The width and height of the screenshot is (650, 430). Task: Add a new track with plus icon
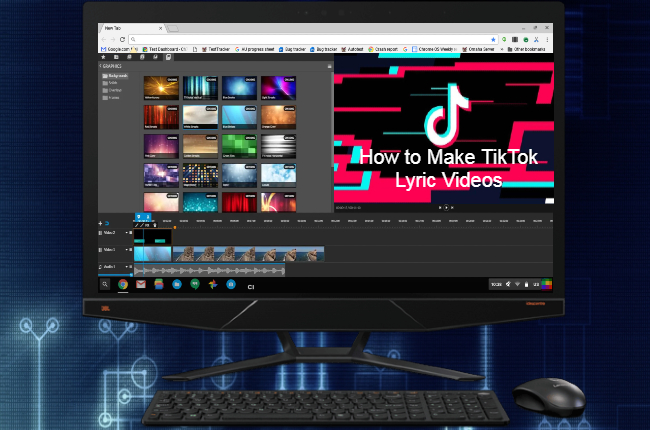click(x=100, y=223)
